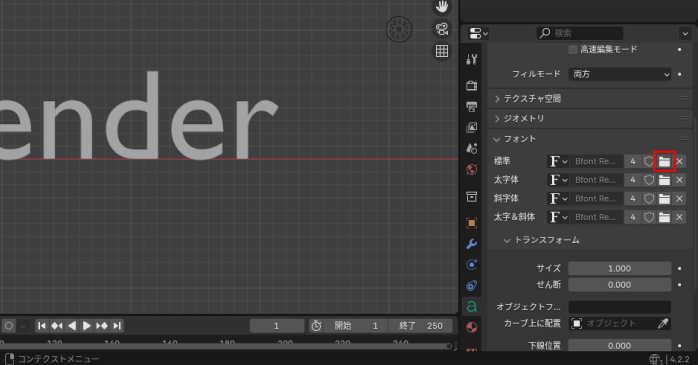Open the フィルモード dropdown showing 両方
The image size is (698, 365).
[620, 74]
